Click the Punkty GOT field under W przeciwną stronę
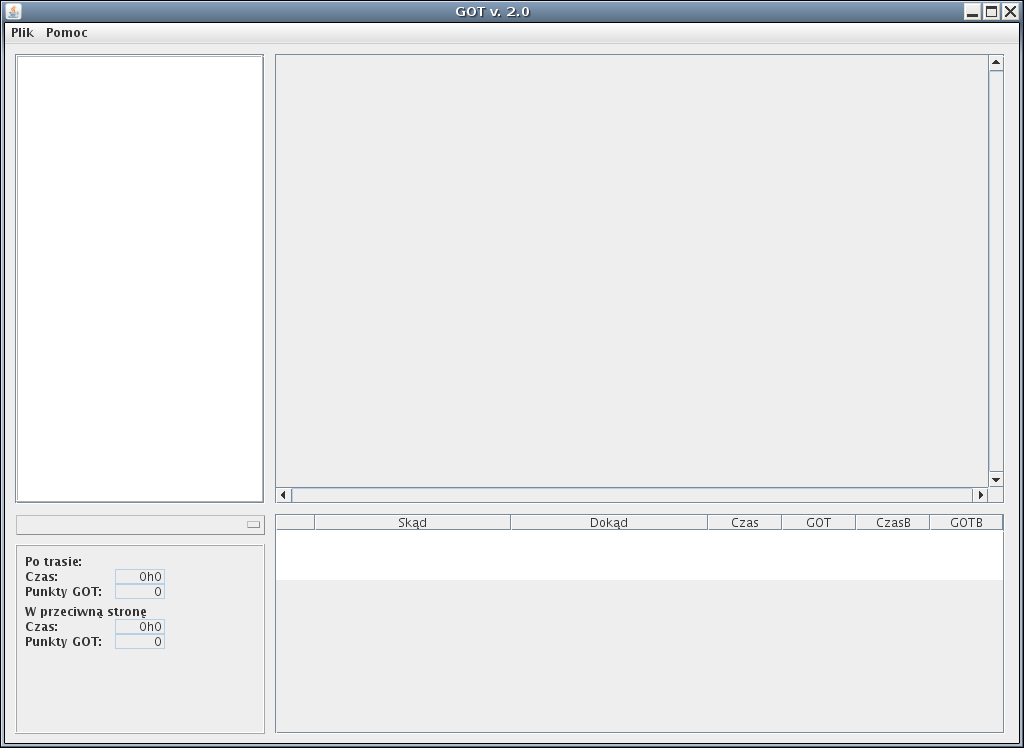Screen dimensions: 1024x748 [140, 642]
